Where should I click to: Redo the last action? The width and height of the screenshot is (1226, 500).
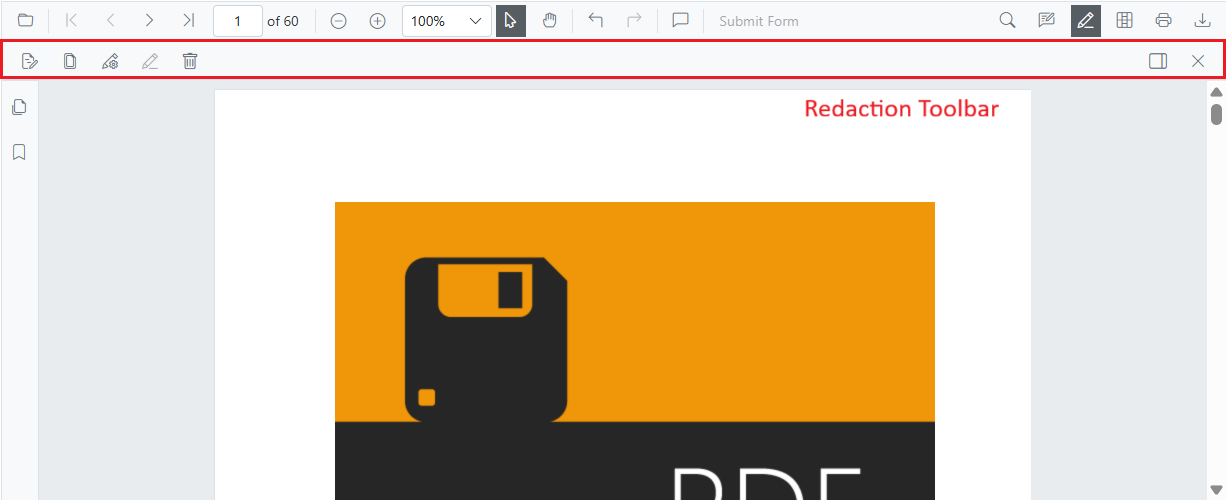tap(634, 20)
